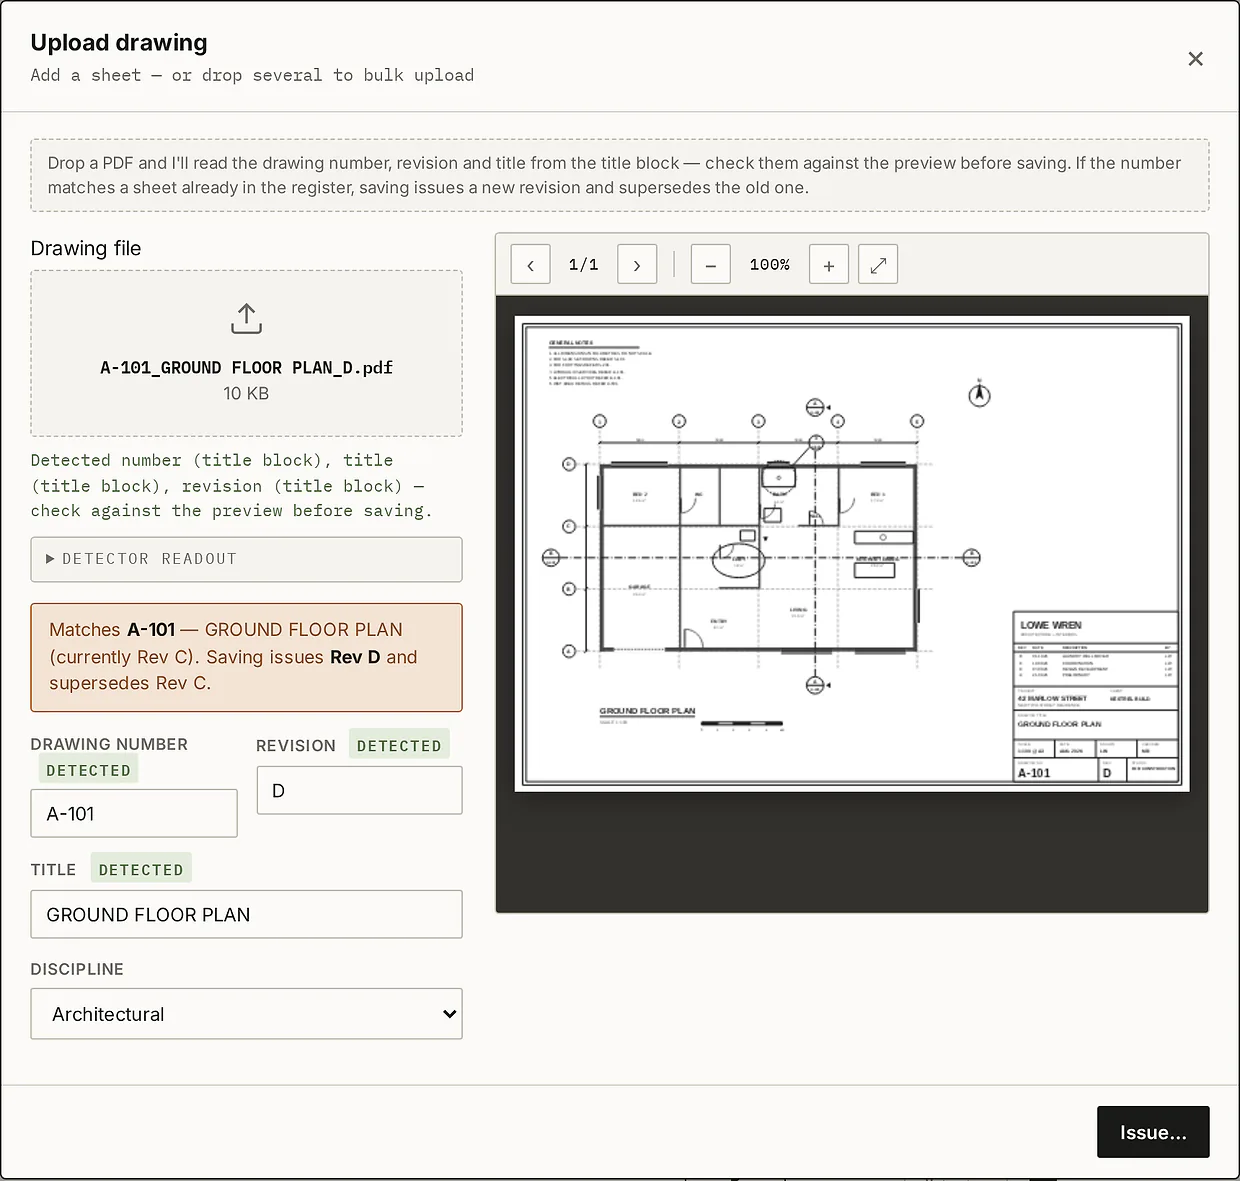Screen dimensions: 1240x1181
Task: Expand the Detector Readout section
Action: point(246,559)
